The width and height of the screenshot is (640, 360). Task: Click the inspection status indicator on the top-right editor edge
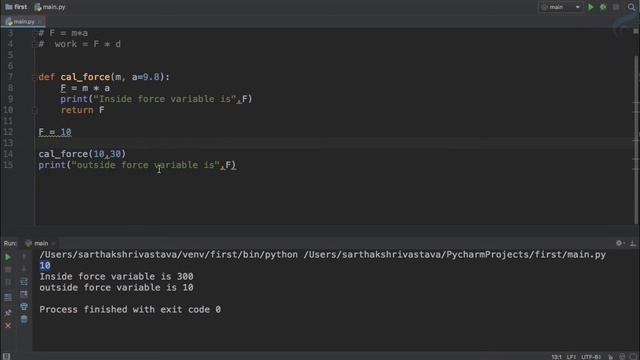(x=636, y=31)
